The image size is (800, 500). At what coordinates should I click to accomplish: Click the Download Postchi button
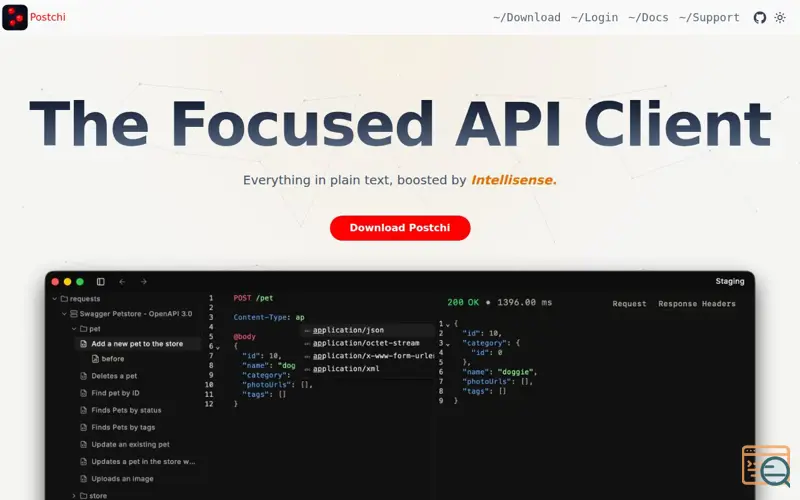click(x=400, y=228)
